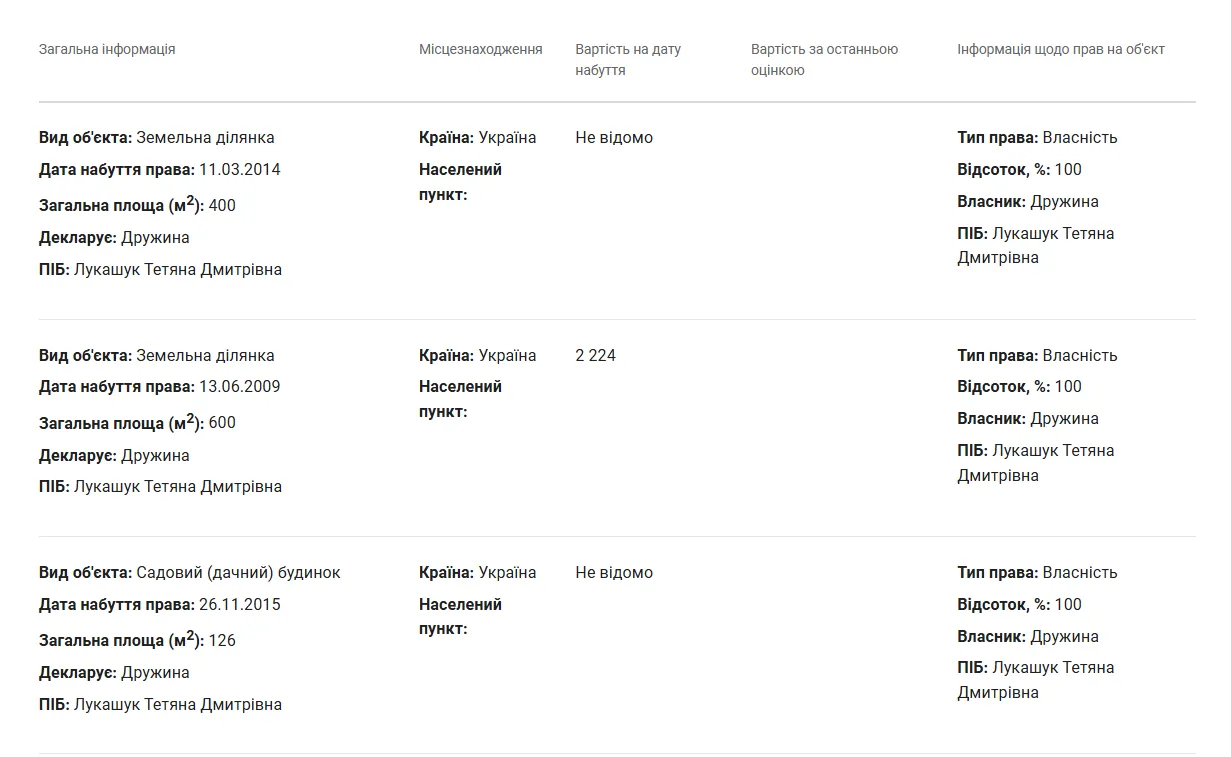Click the acquisition cost value 2 224
Image resolution: width=1231 pixels, height=757 pixels.
pos(596,355)
